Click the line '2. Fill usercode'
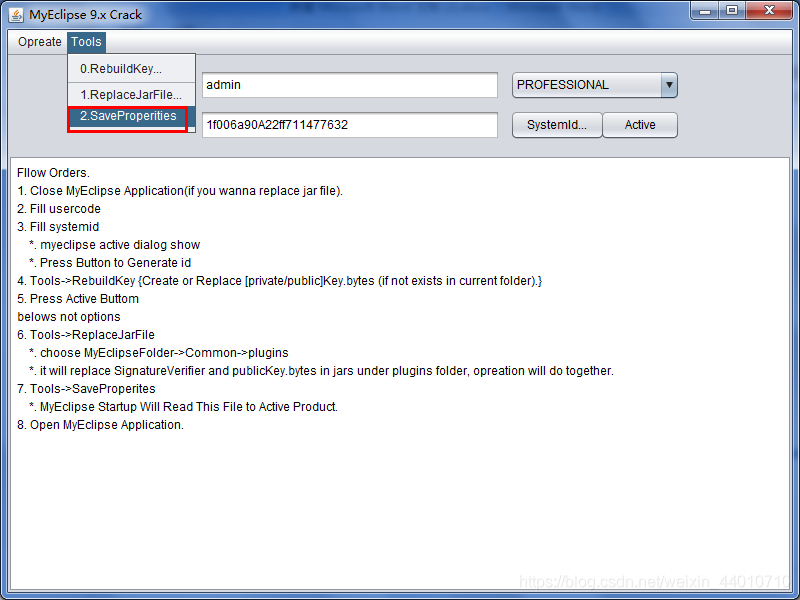Viewport: 800px width, 600px height. (x=59, y=209)
